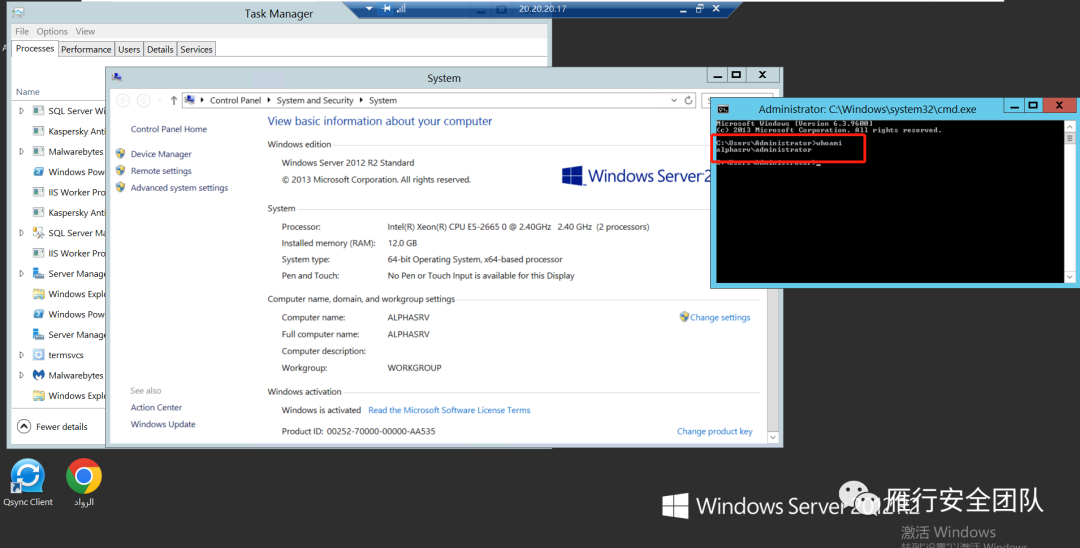Expand the SQL Server Ma... process group

[x=21, y=233]
